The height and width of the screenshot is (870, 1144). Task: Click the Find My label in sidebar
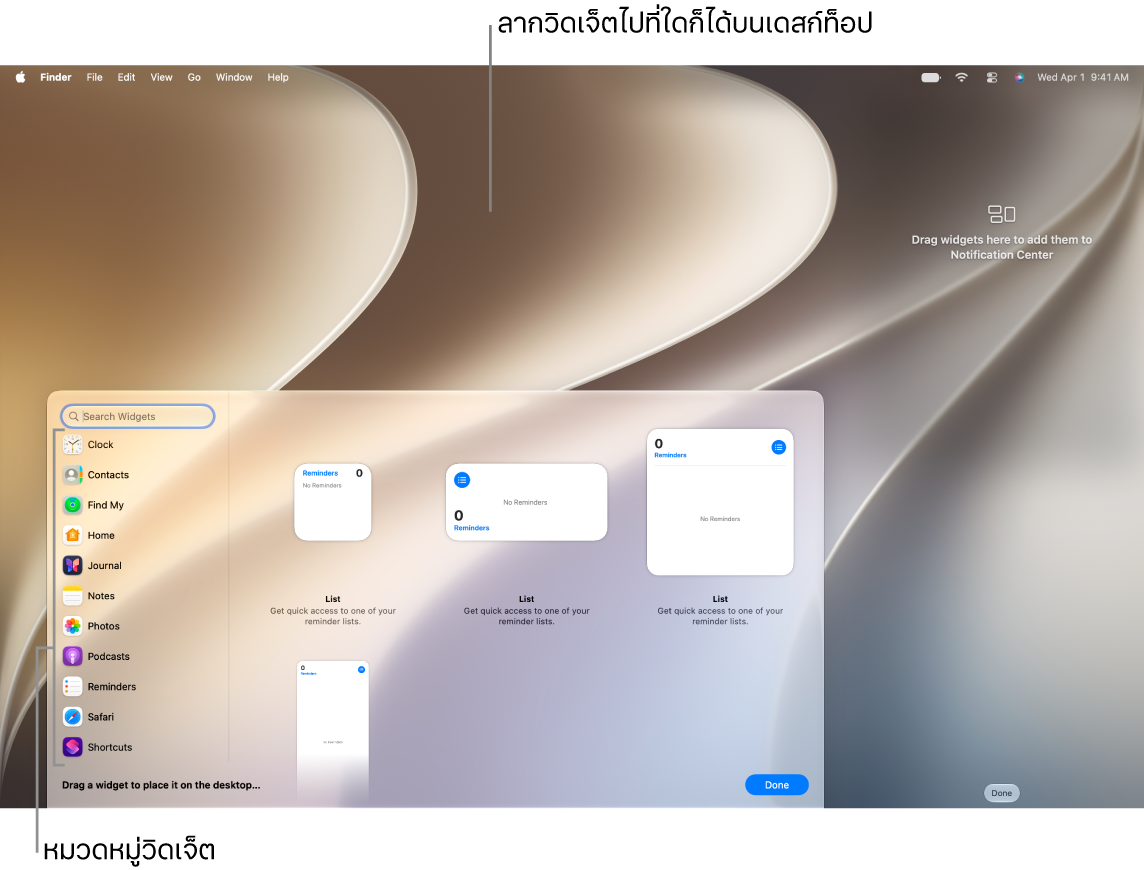coord(106,505)
